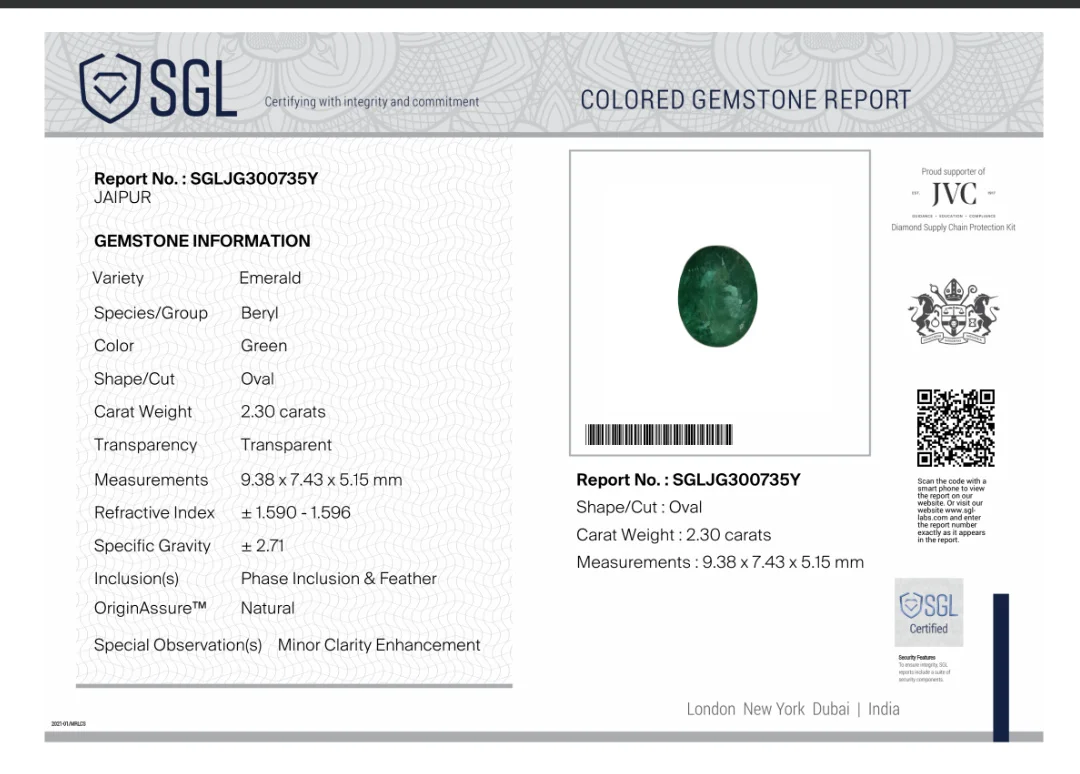
Task: Click 'London' in the footer
Action: pyautogui.click(x=711, y=709)
